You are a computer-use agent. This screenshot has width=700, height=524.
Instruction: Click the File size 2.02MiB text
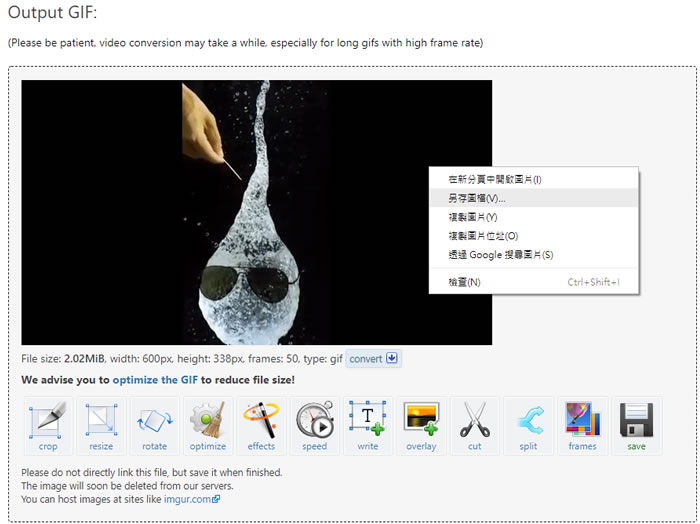[x=63, y=359]
